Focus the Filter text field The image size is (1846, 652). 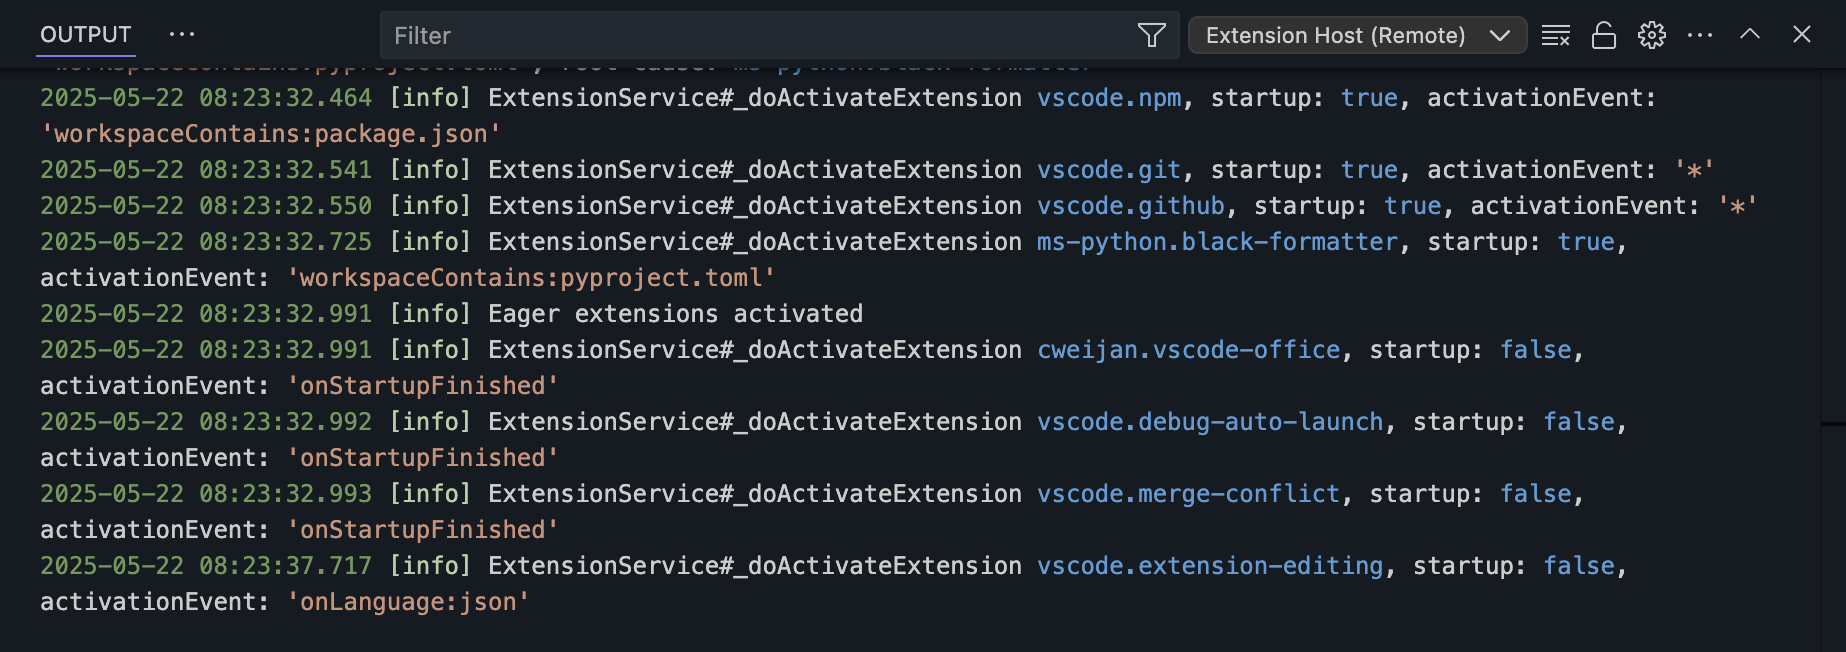point(760,36)
